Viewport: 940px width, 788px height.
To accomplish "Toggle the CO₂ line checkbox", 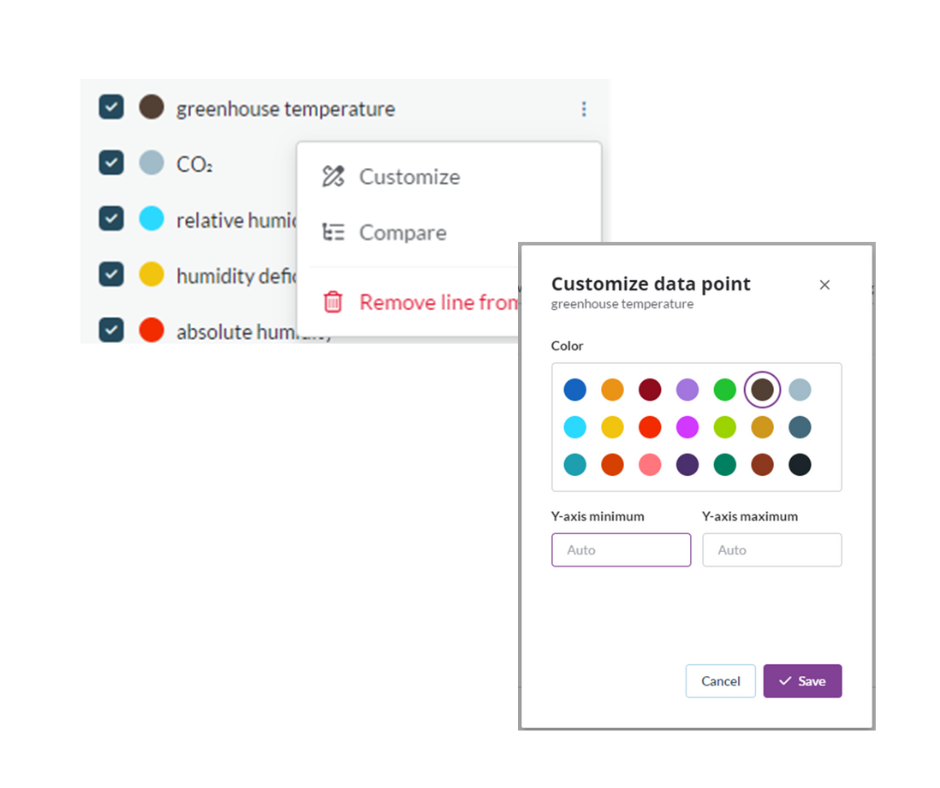I will coord(111,163).
